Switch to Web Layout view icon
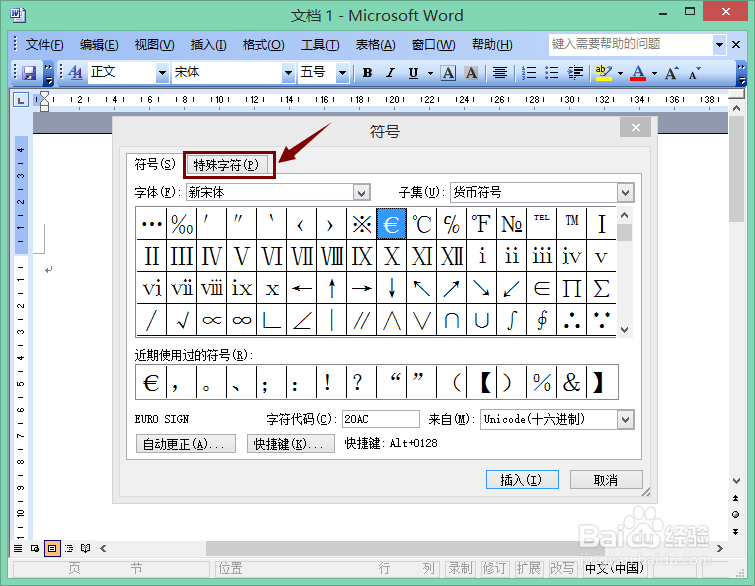755x586 pixels. coord(35,548)
